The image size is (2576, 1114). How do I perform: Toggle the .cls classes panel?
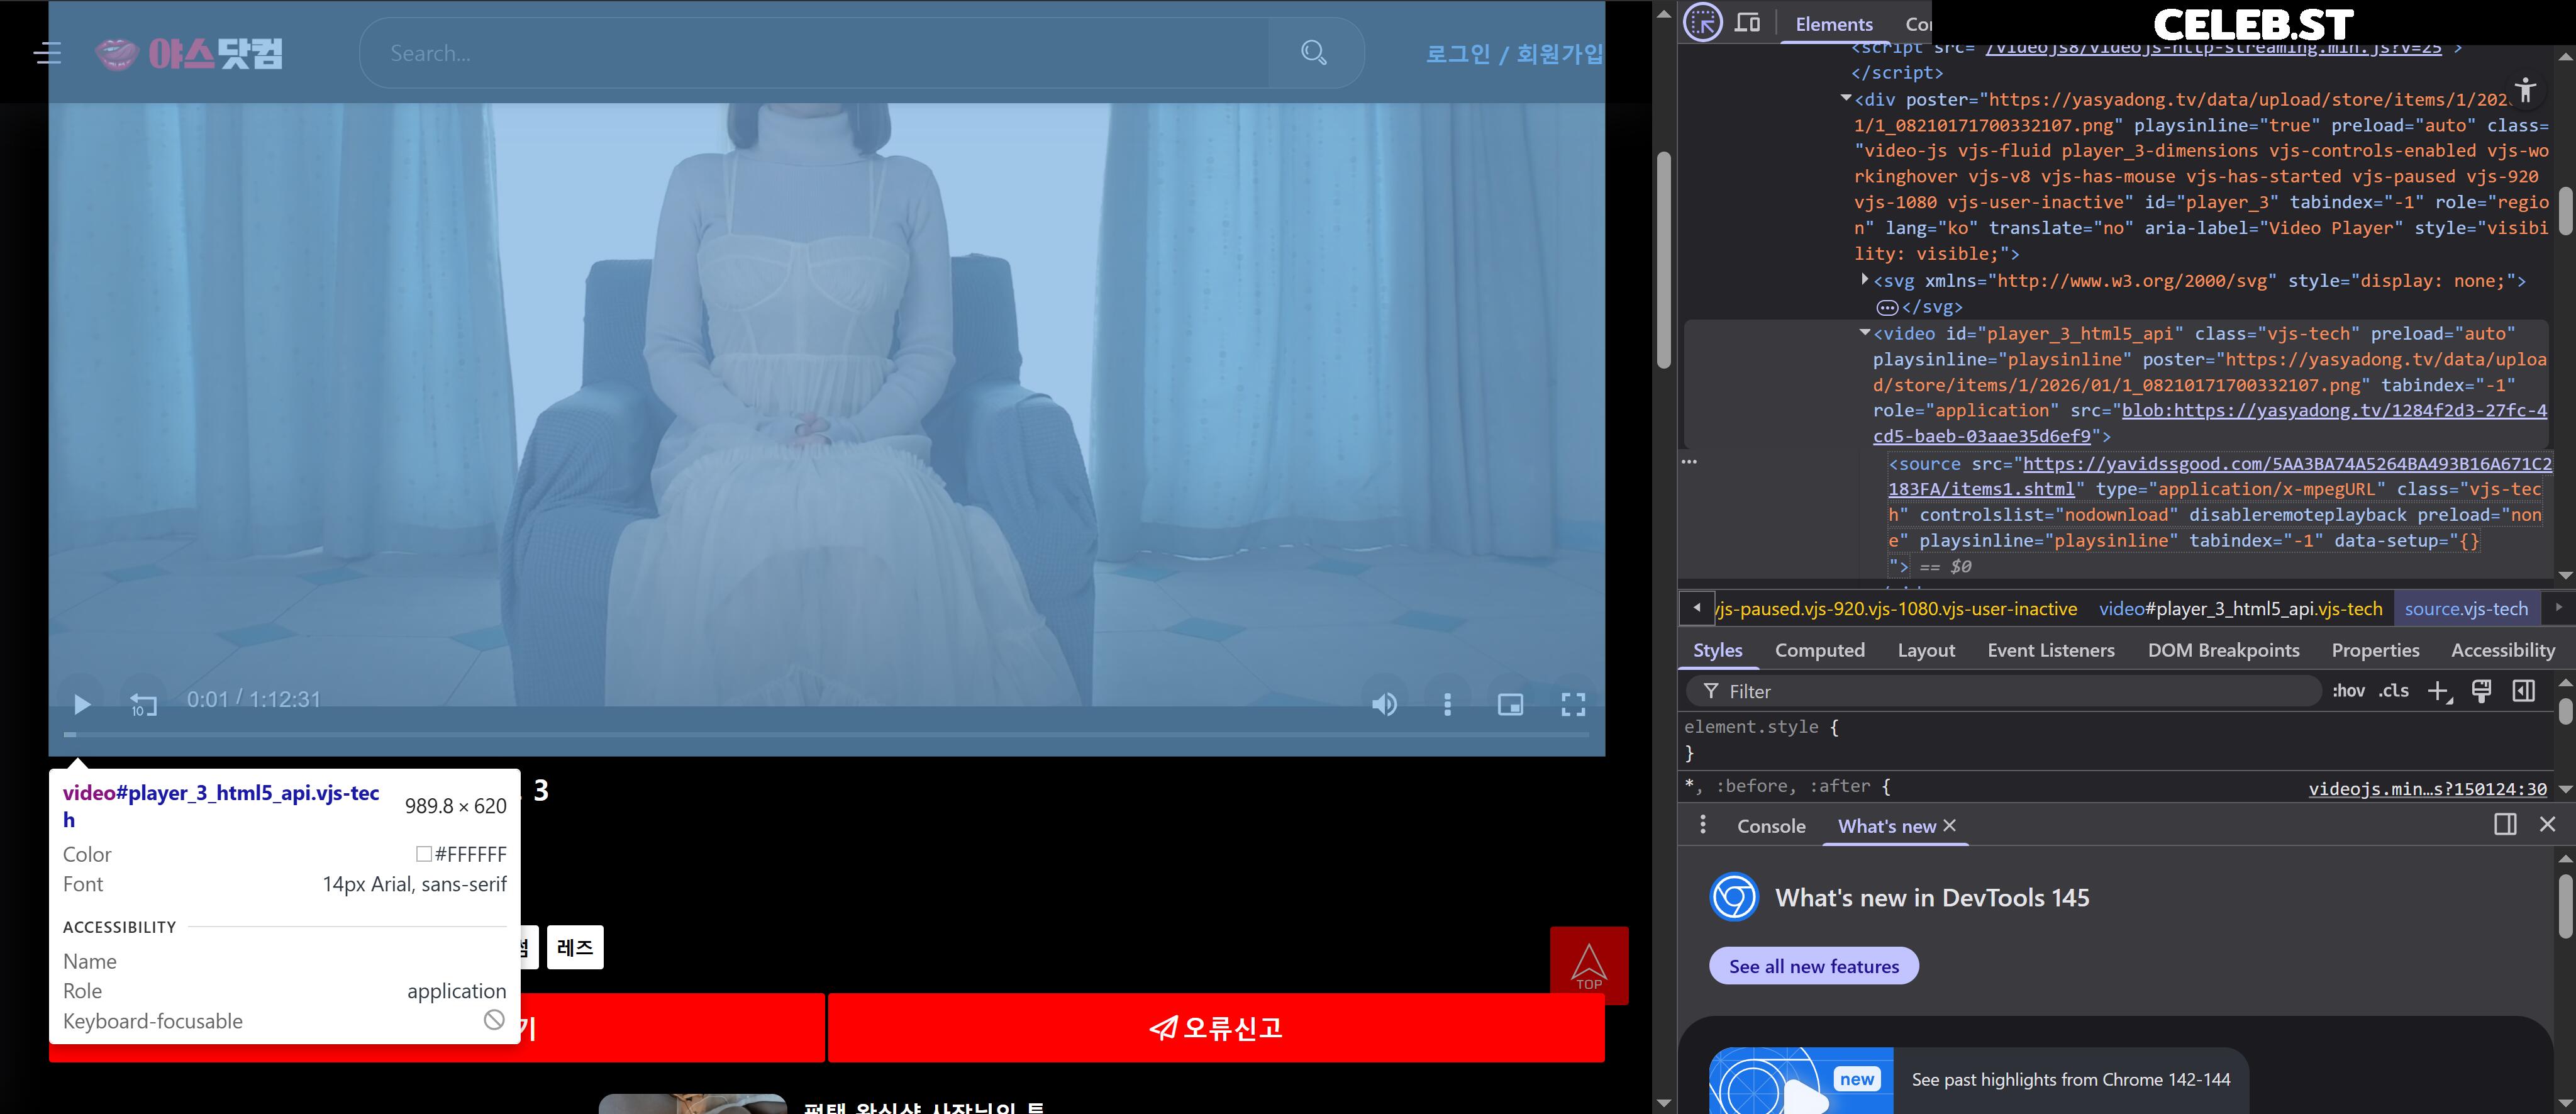(2393, 691)
